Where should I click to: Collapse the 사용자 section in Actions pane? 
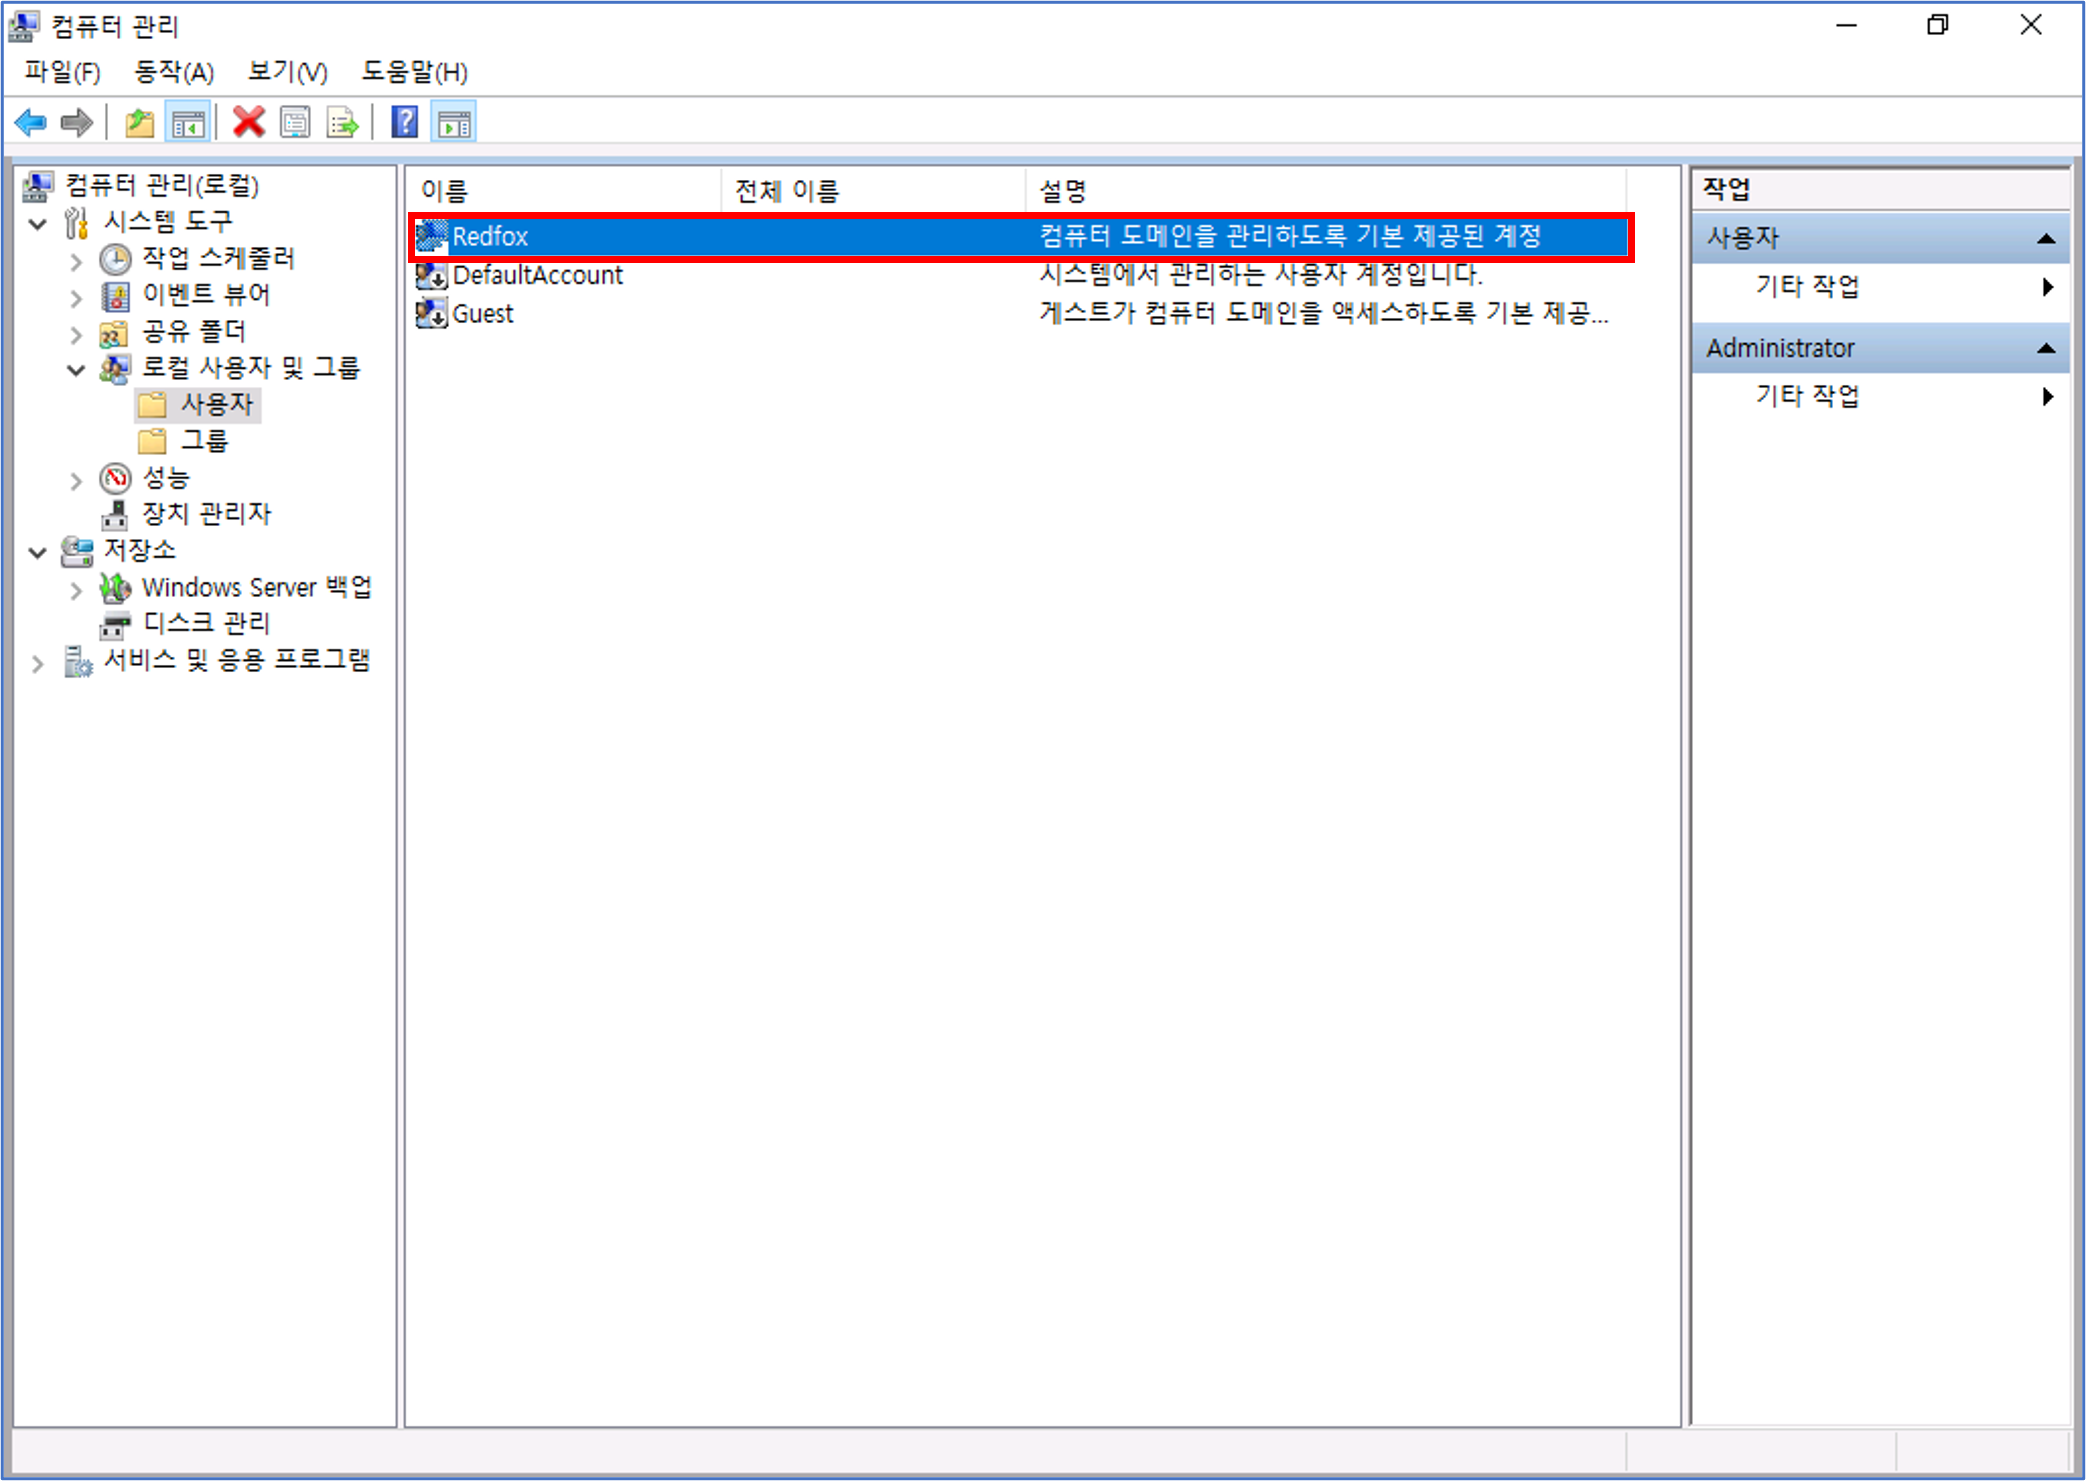2045,239
